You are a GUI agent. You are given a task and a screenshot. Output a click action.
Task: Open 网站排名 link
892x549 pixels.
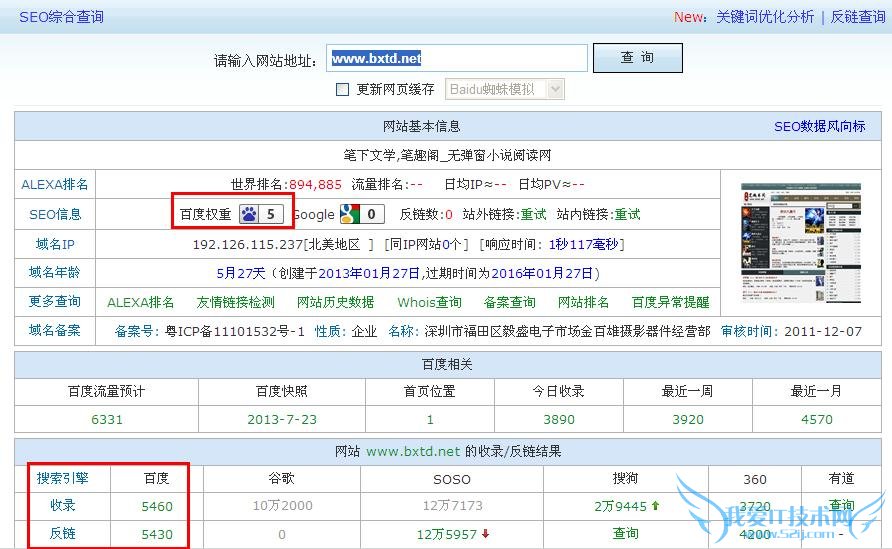583,302
